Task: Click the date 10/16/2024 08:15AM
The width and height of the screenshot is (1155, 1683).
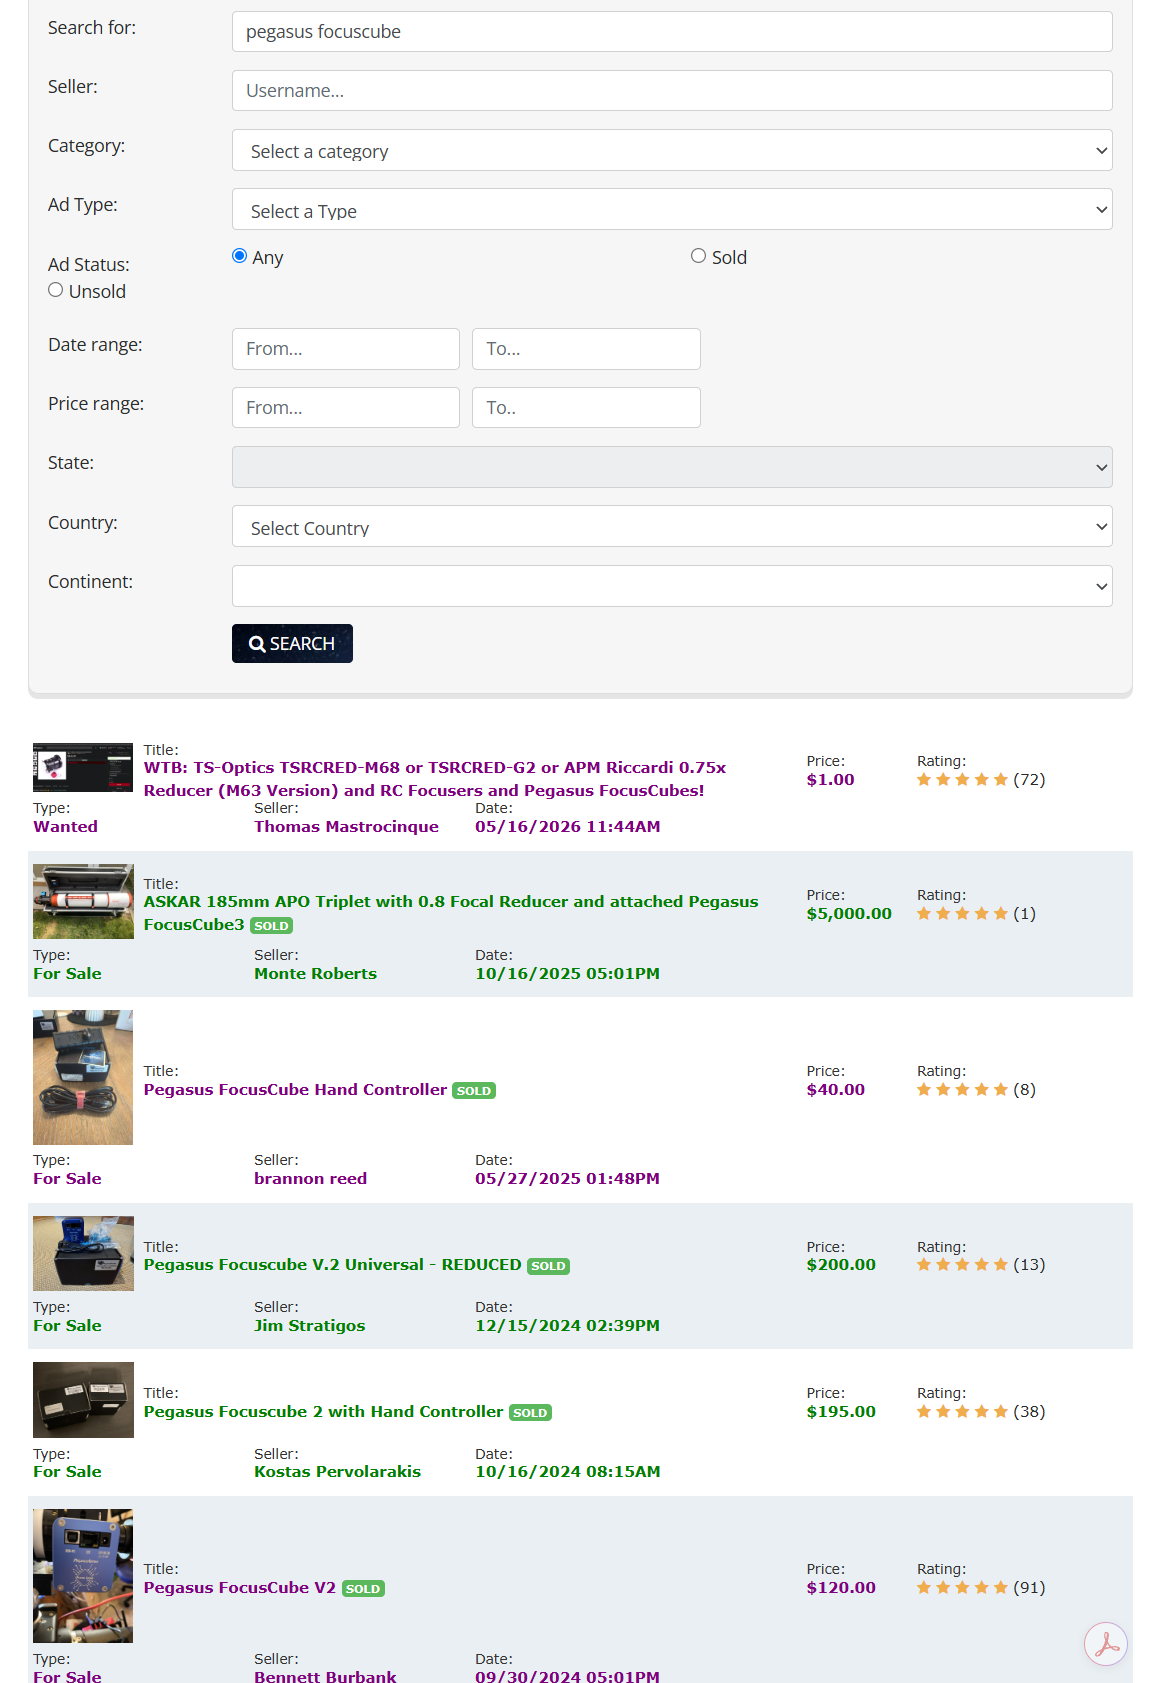Action: [x=567, y=1471]
